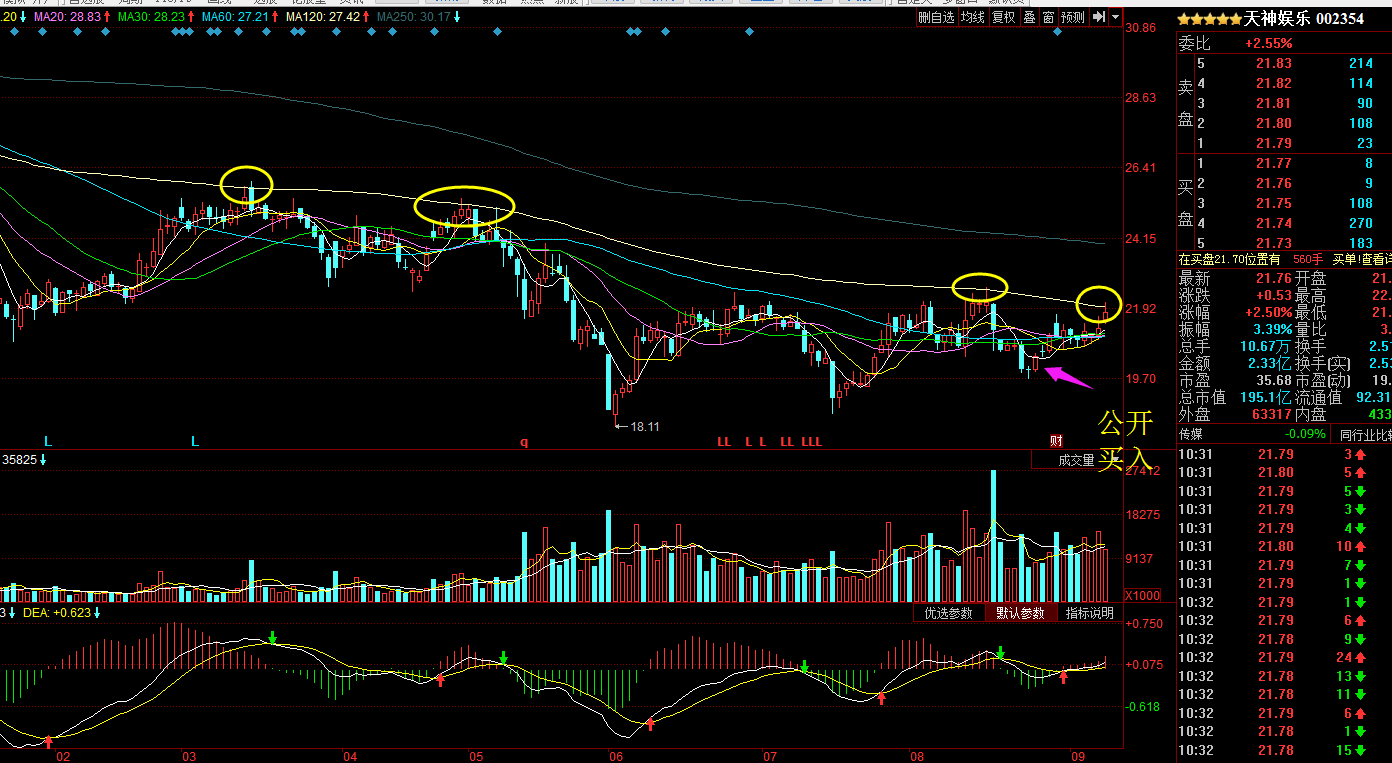Image resolution: width=1392 pixels, height=763 pixels.
Task: Click the 天神娱乐 stock name
Action: coord(1276,19)
